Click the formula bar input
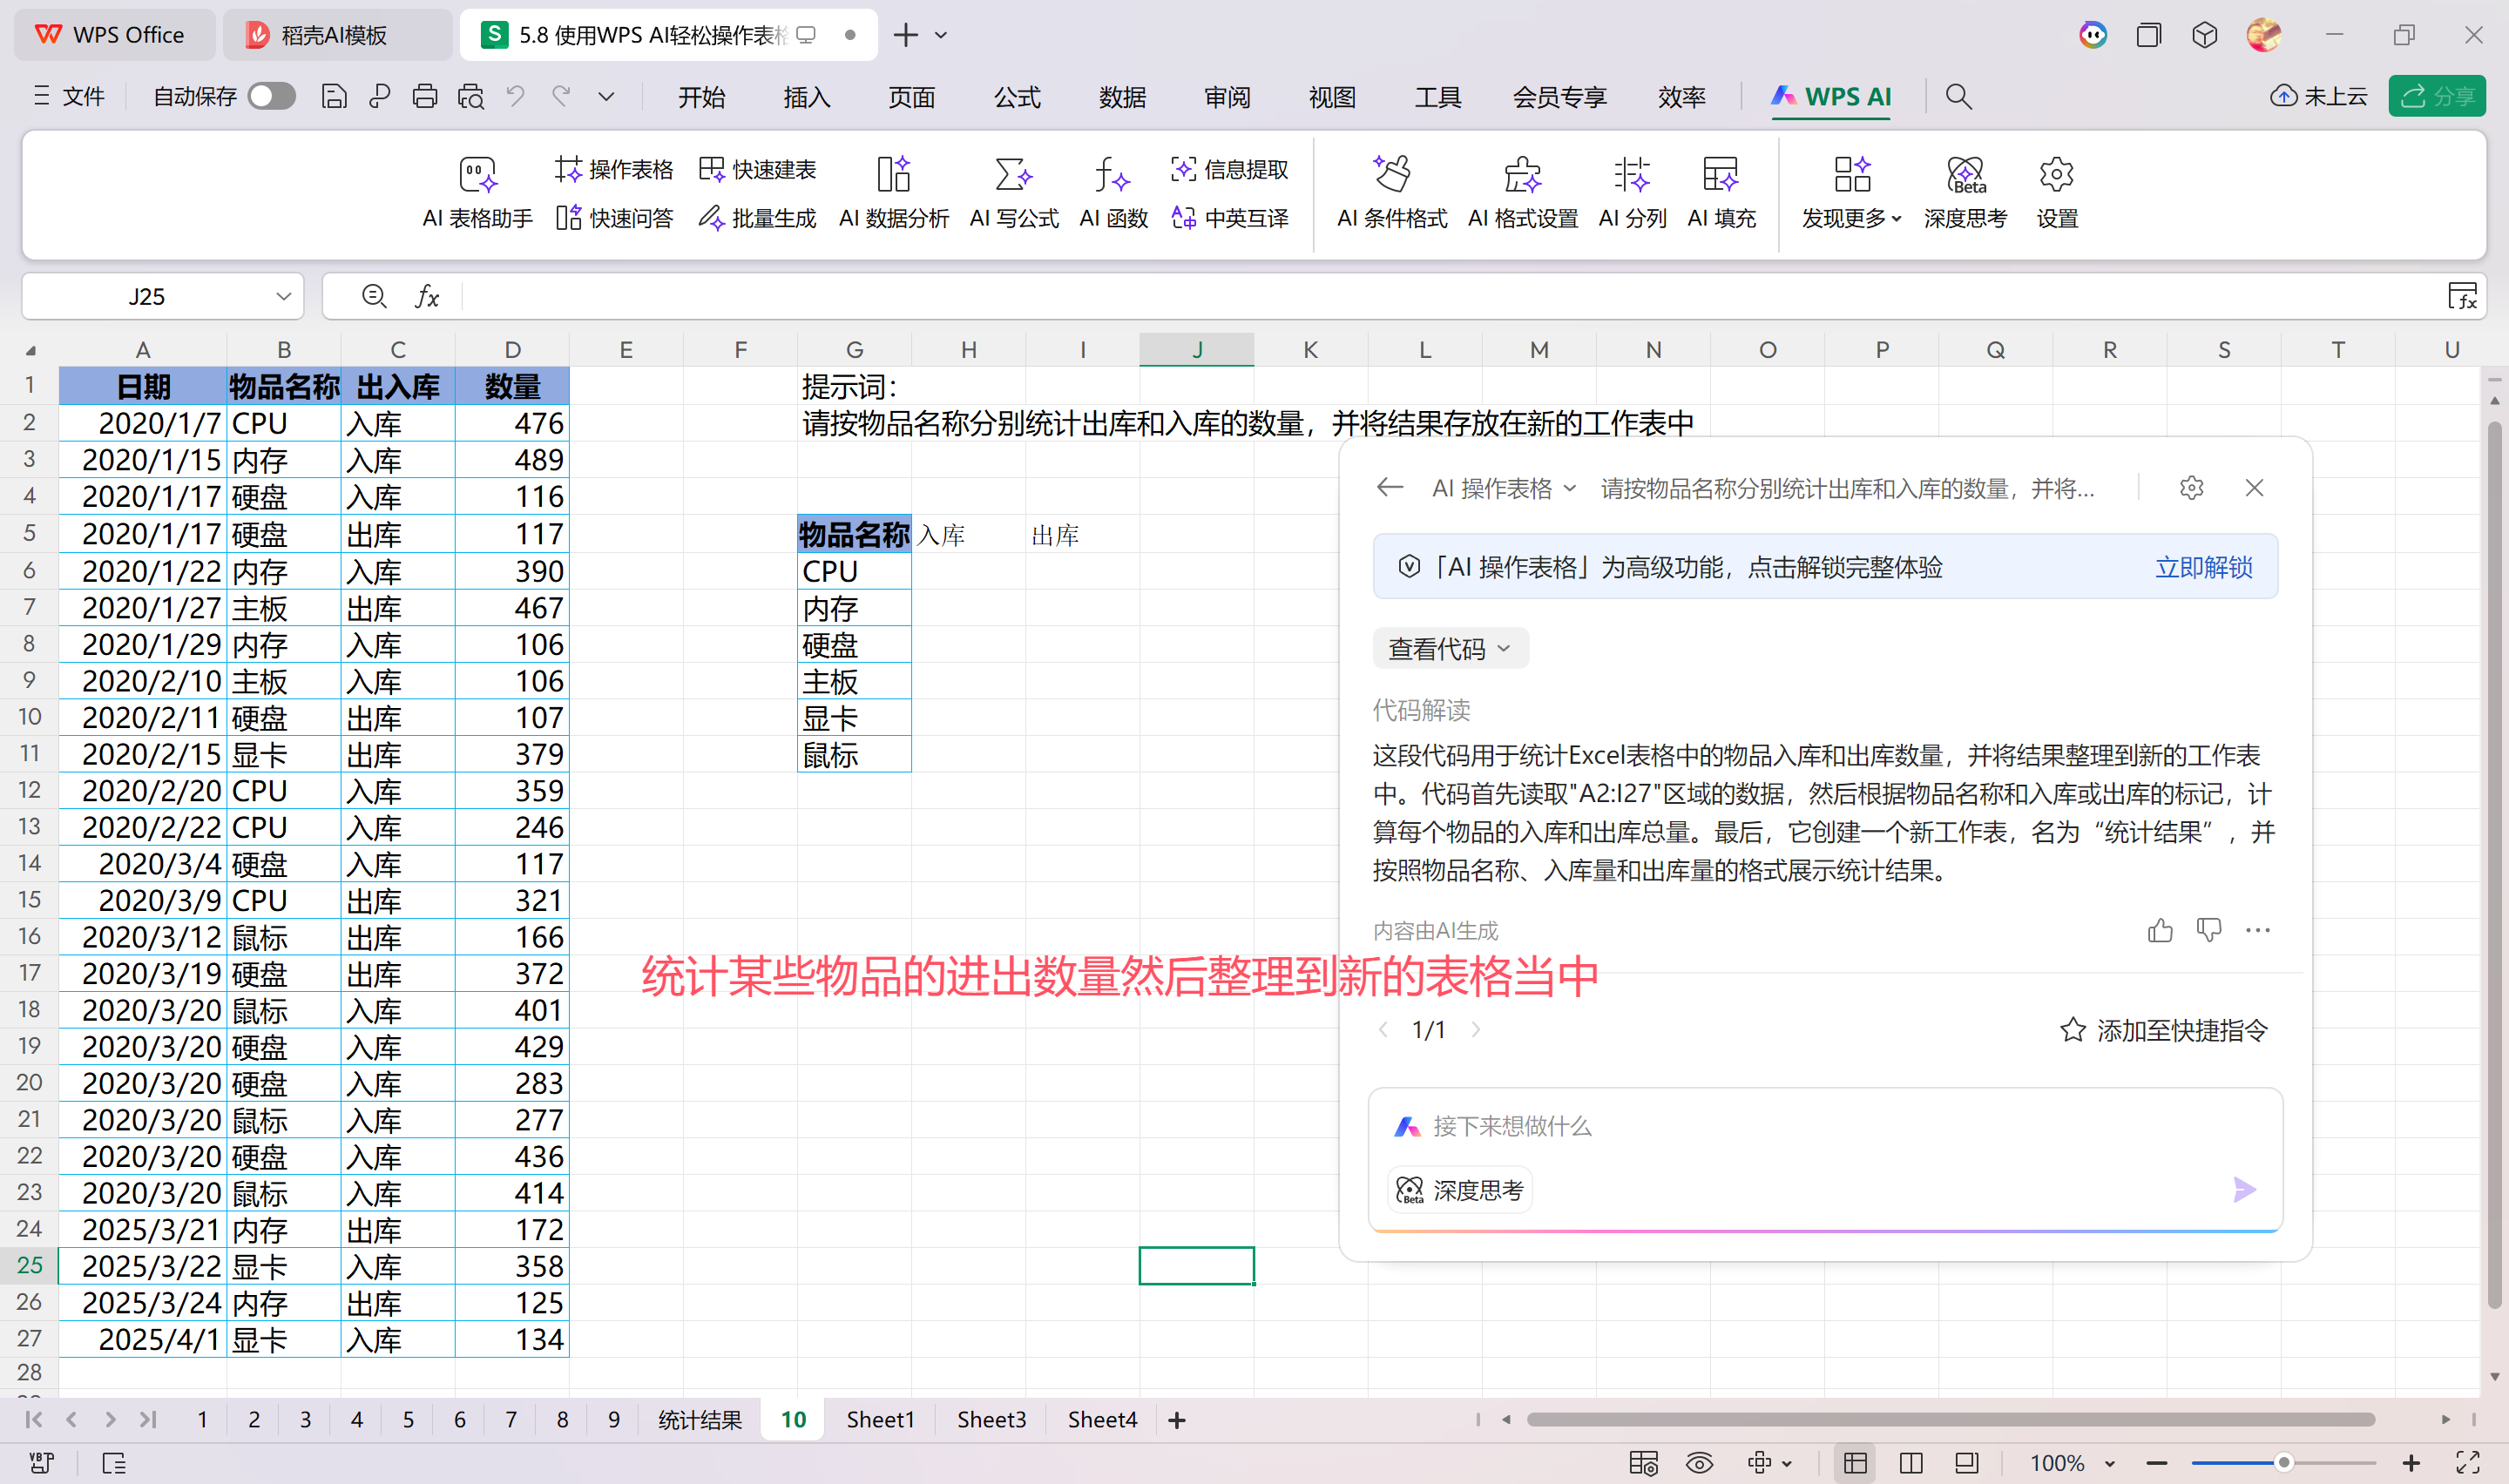This screenshot has height=1484, width=2509. click(x=1450, y=296)
